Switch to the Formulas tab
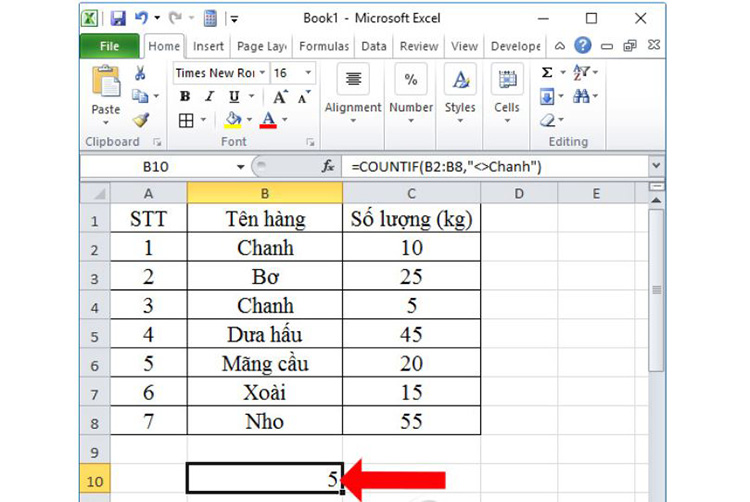The height and width of the screenshot is (502, 750). coord(324,46)
